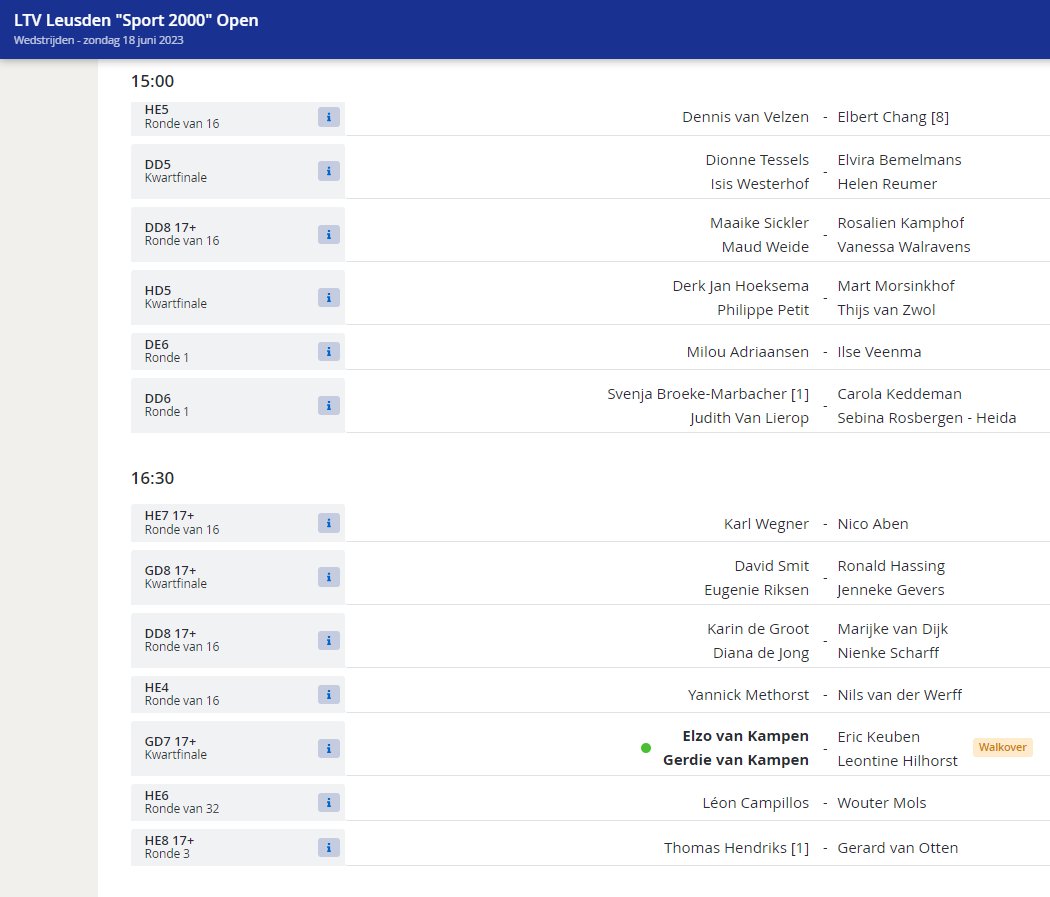
Task: Open player Rosalien Kamphof
Action: [901, 223]
